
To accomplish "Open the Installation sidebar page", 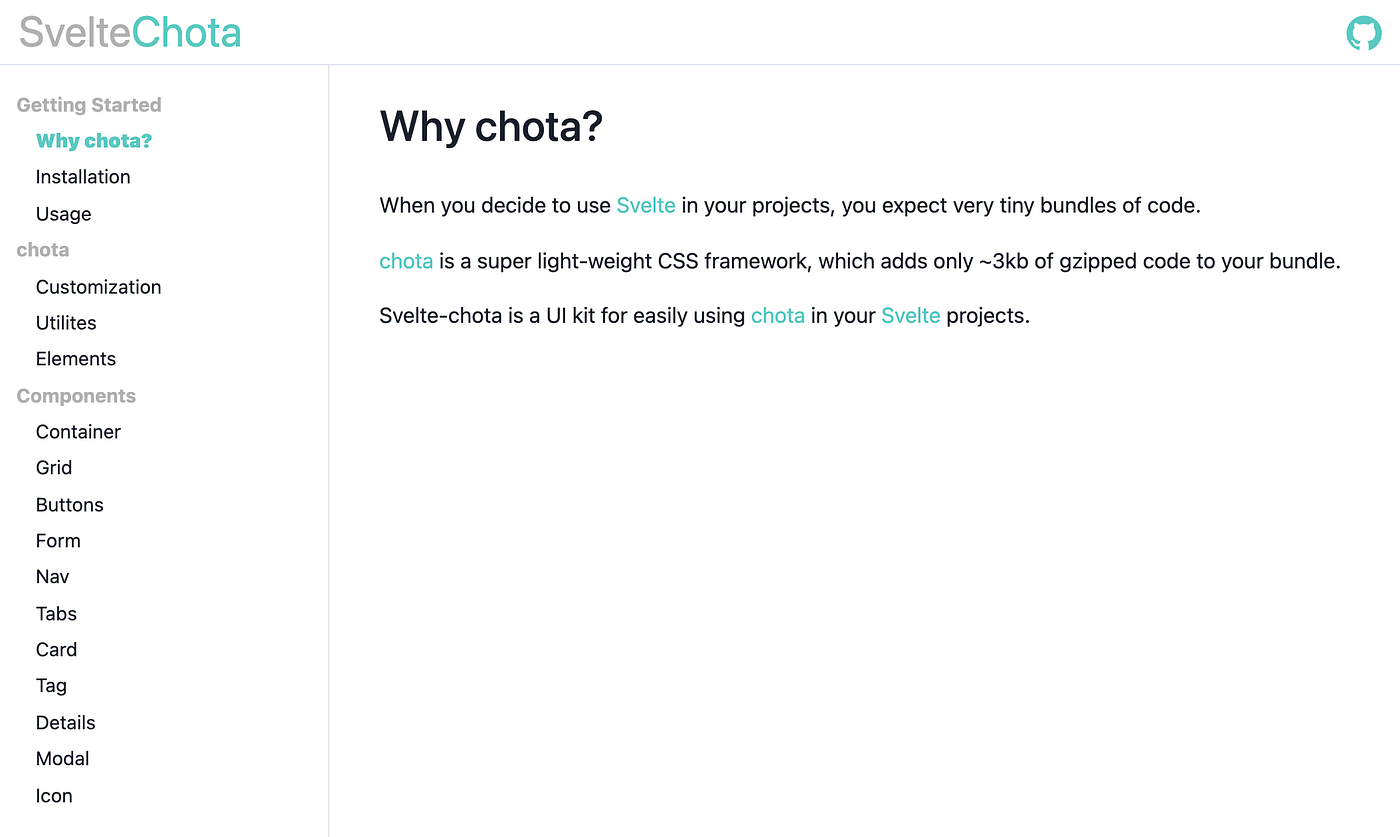I will (x=83, y=176).
